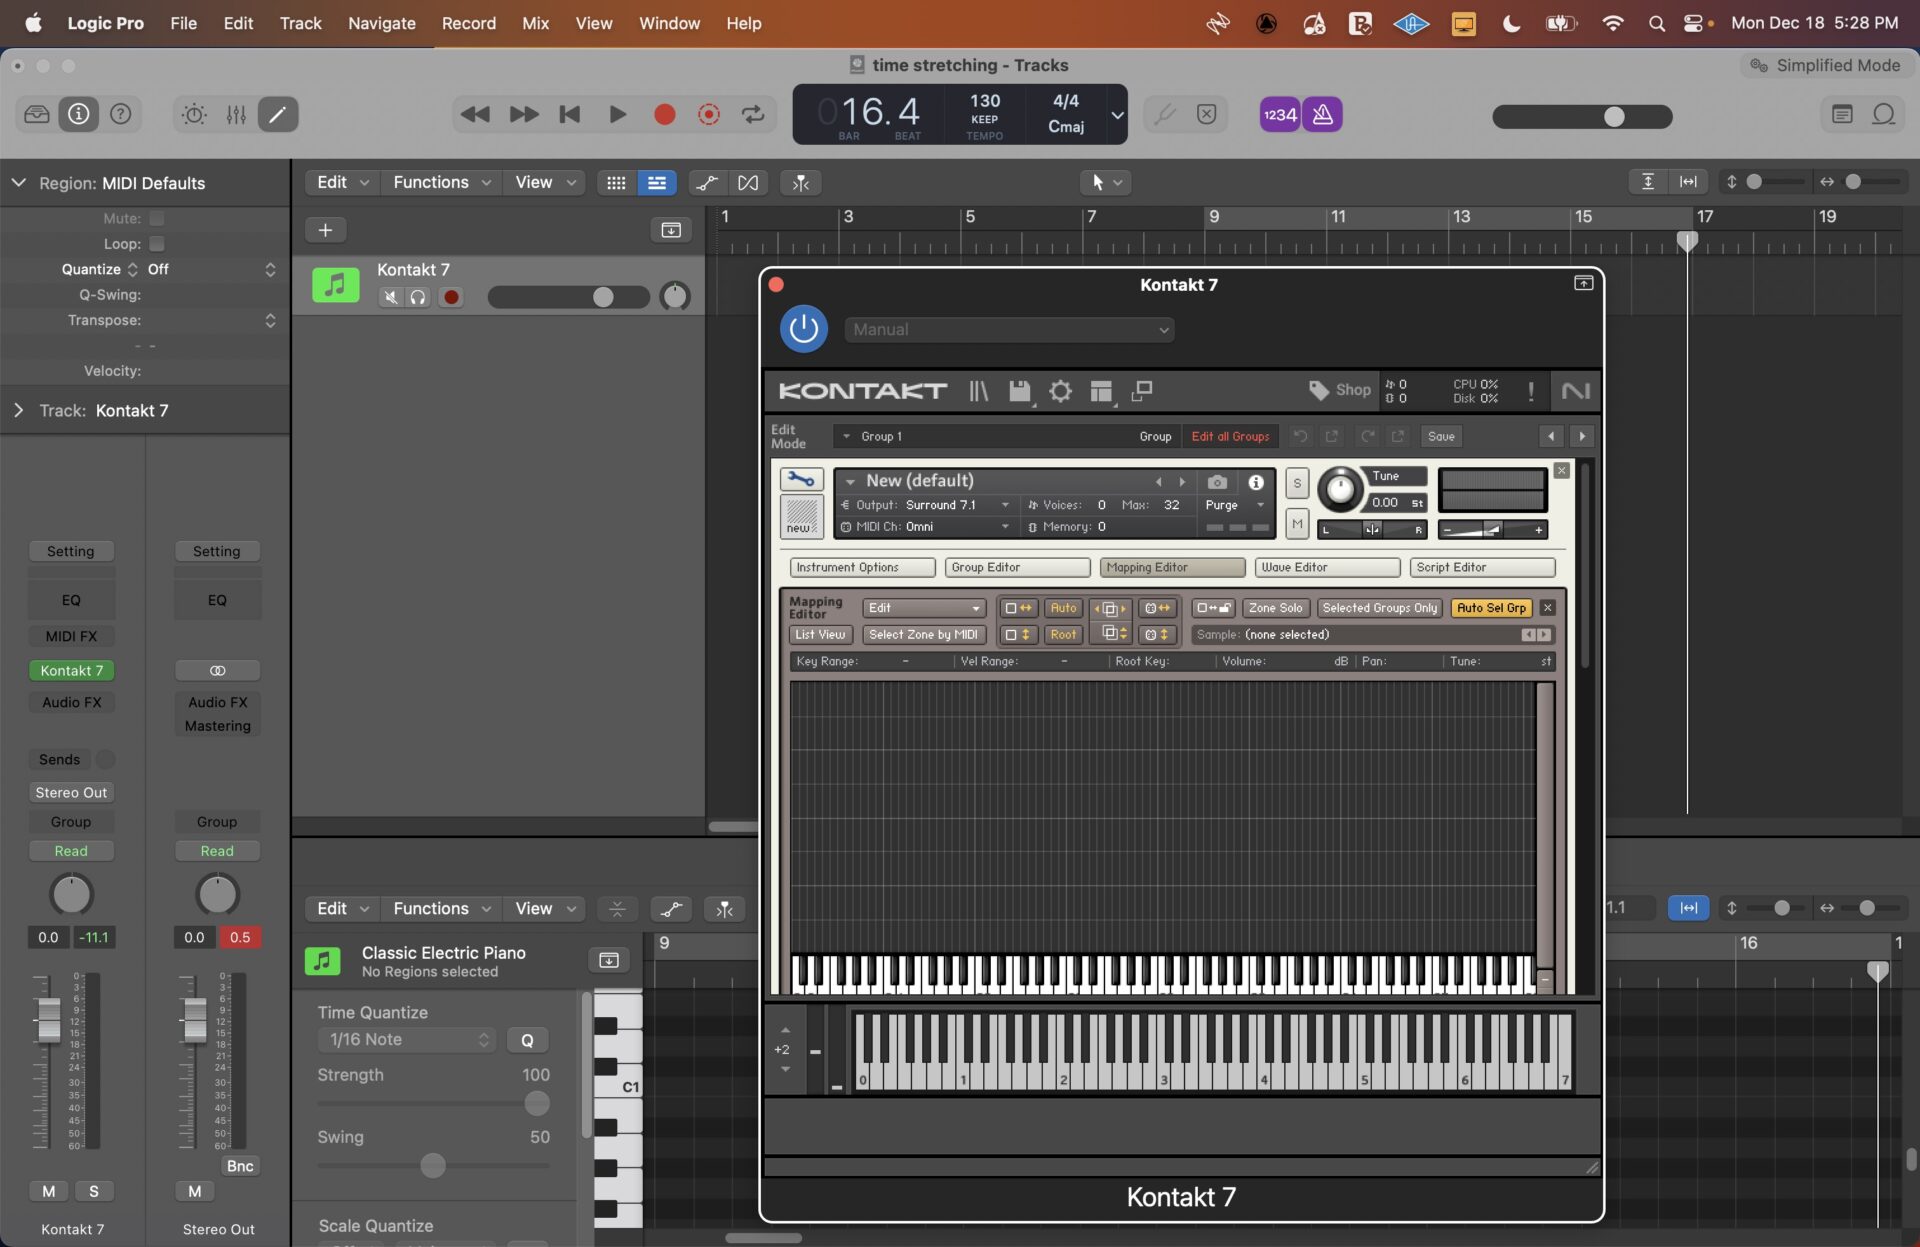Switch to the Wave Editor tab
This screenshot has height=1247, width=1920.
[x=1326, y=567]
